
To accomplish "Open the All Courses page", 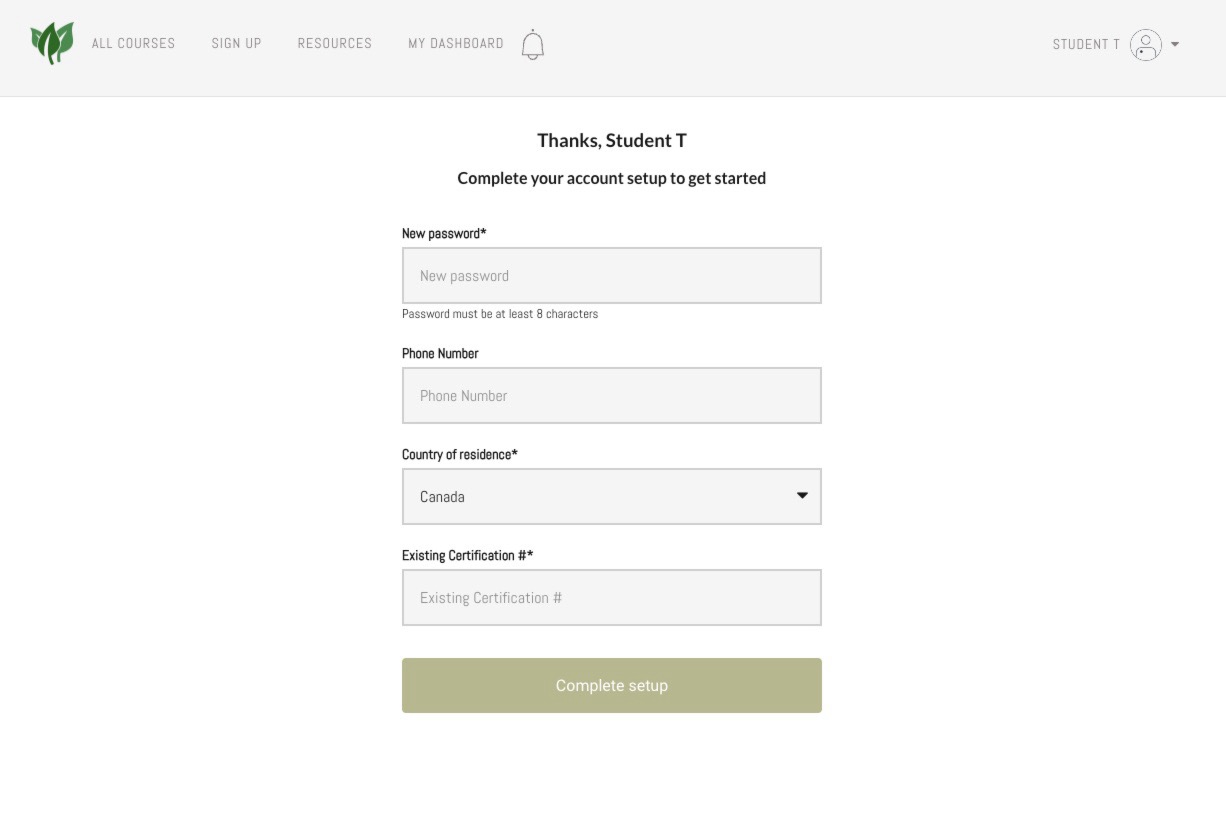I will point(133,43).
